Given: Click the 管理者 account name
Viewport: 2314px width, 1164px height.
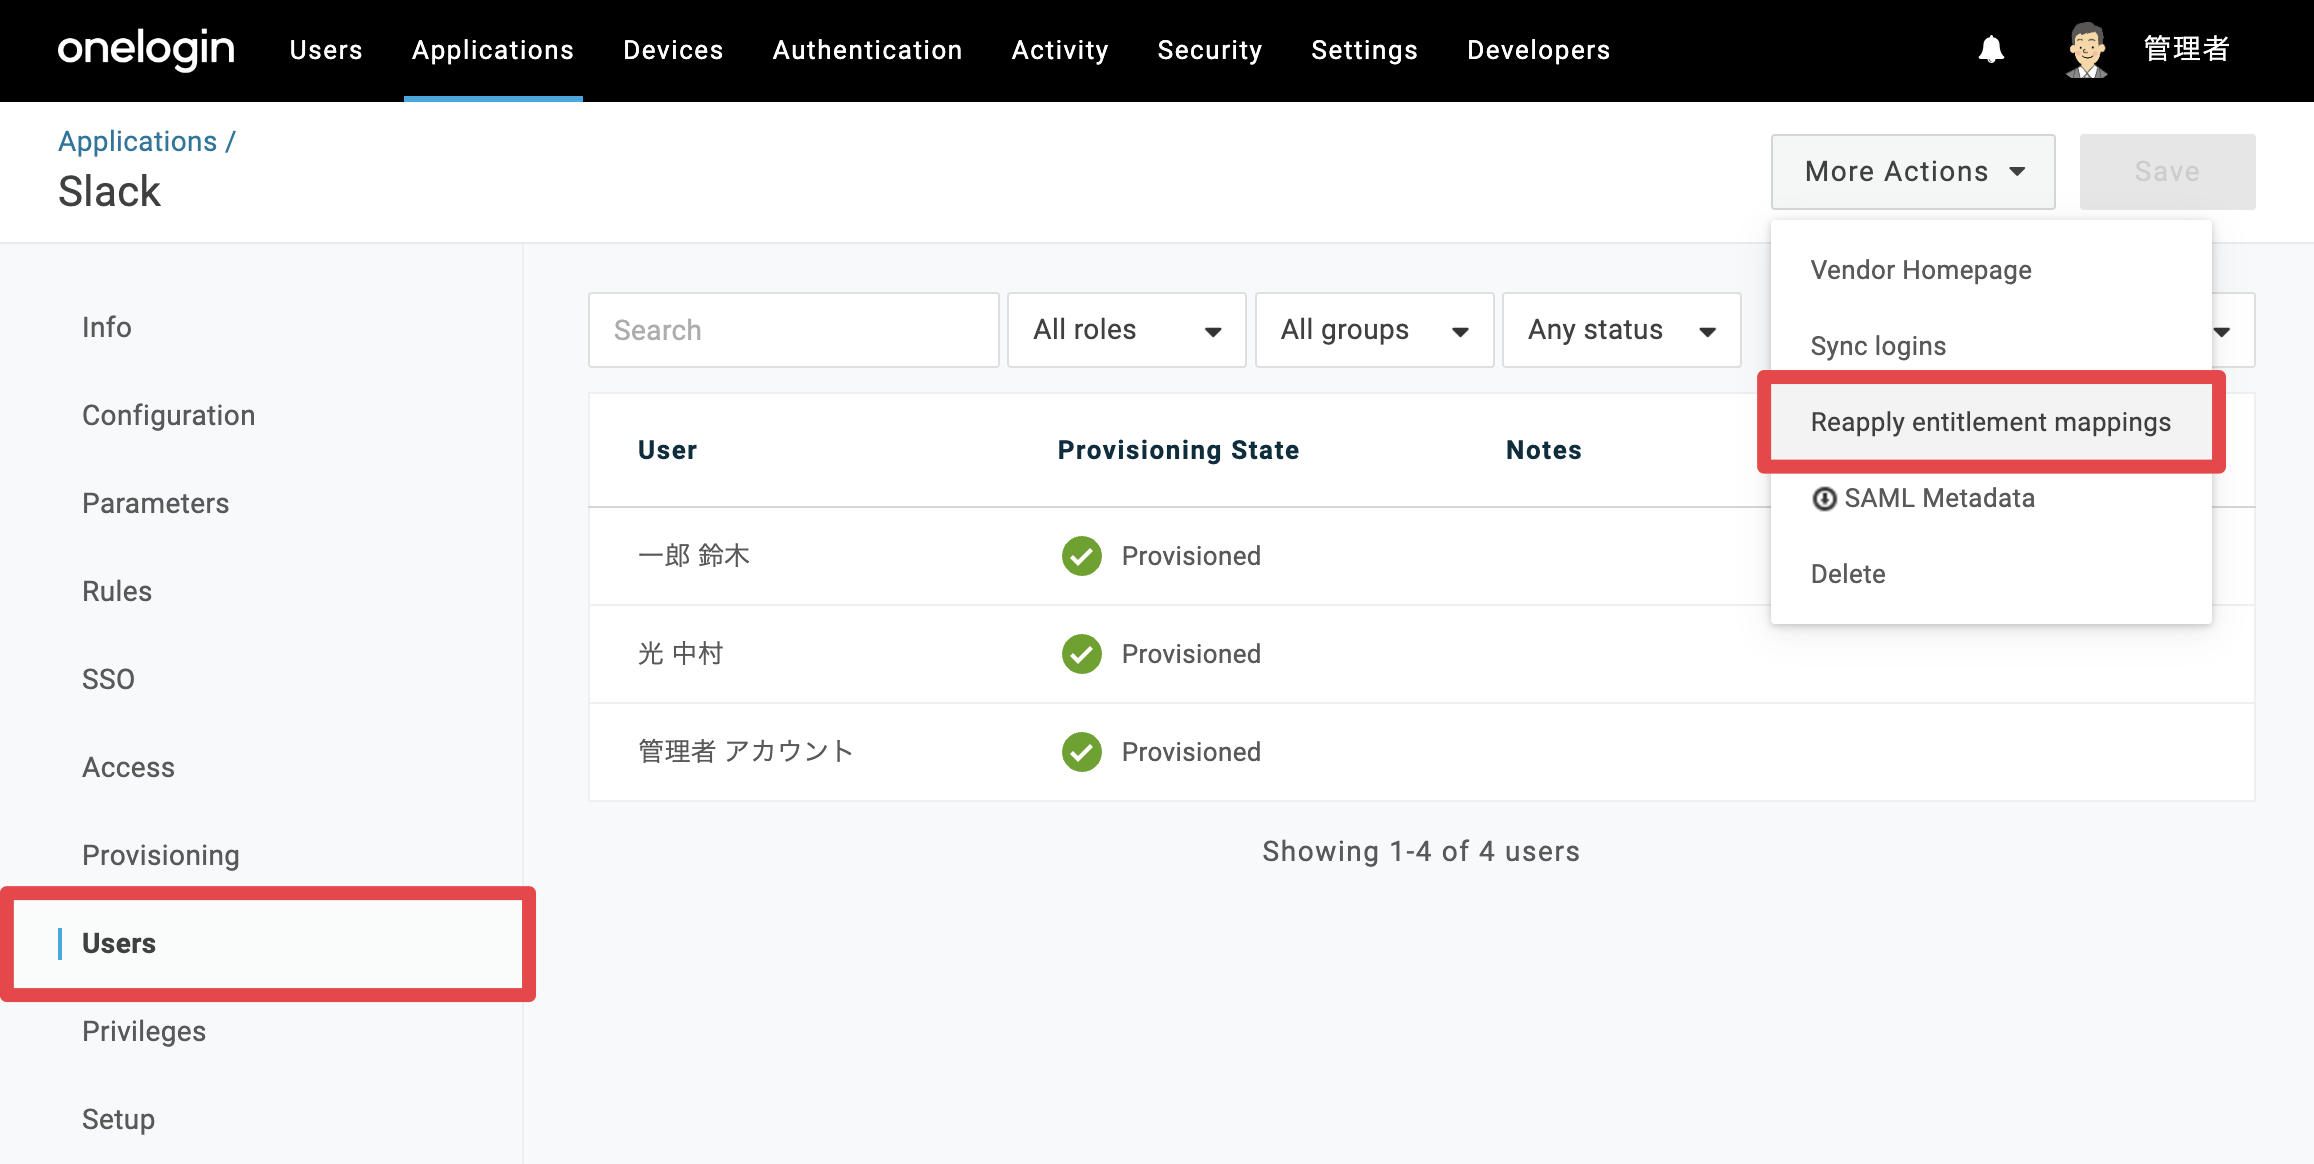Looking at the screenshot, I should (x=2186, y=50).
